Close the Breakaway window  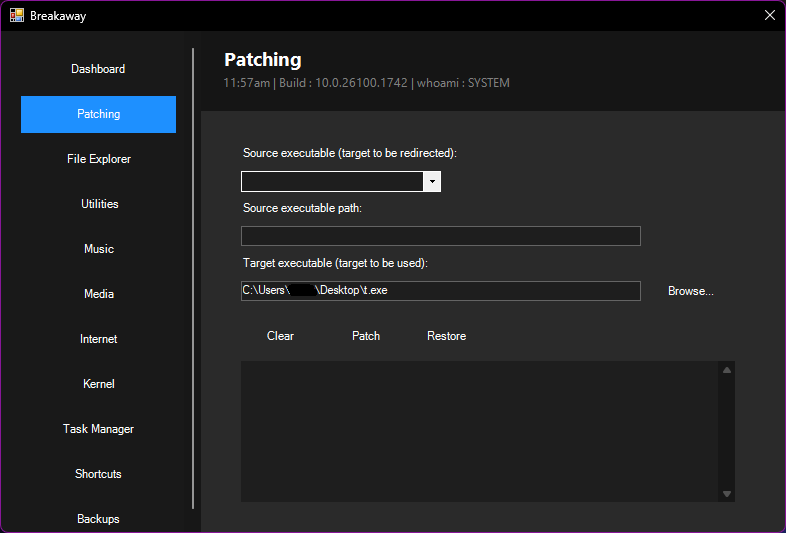(769, 15)
